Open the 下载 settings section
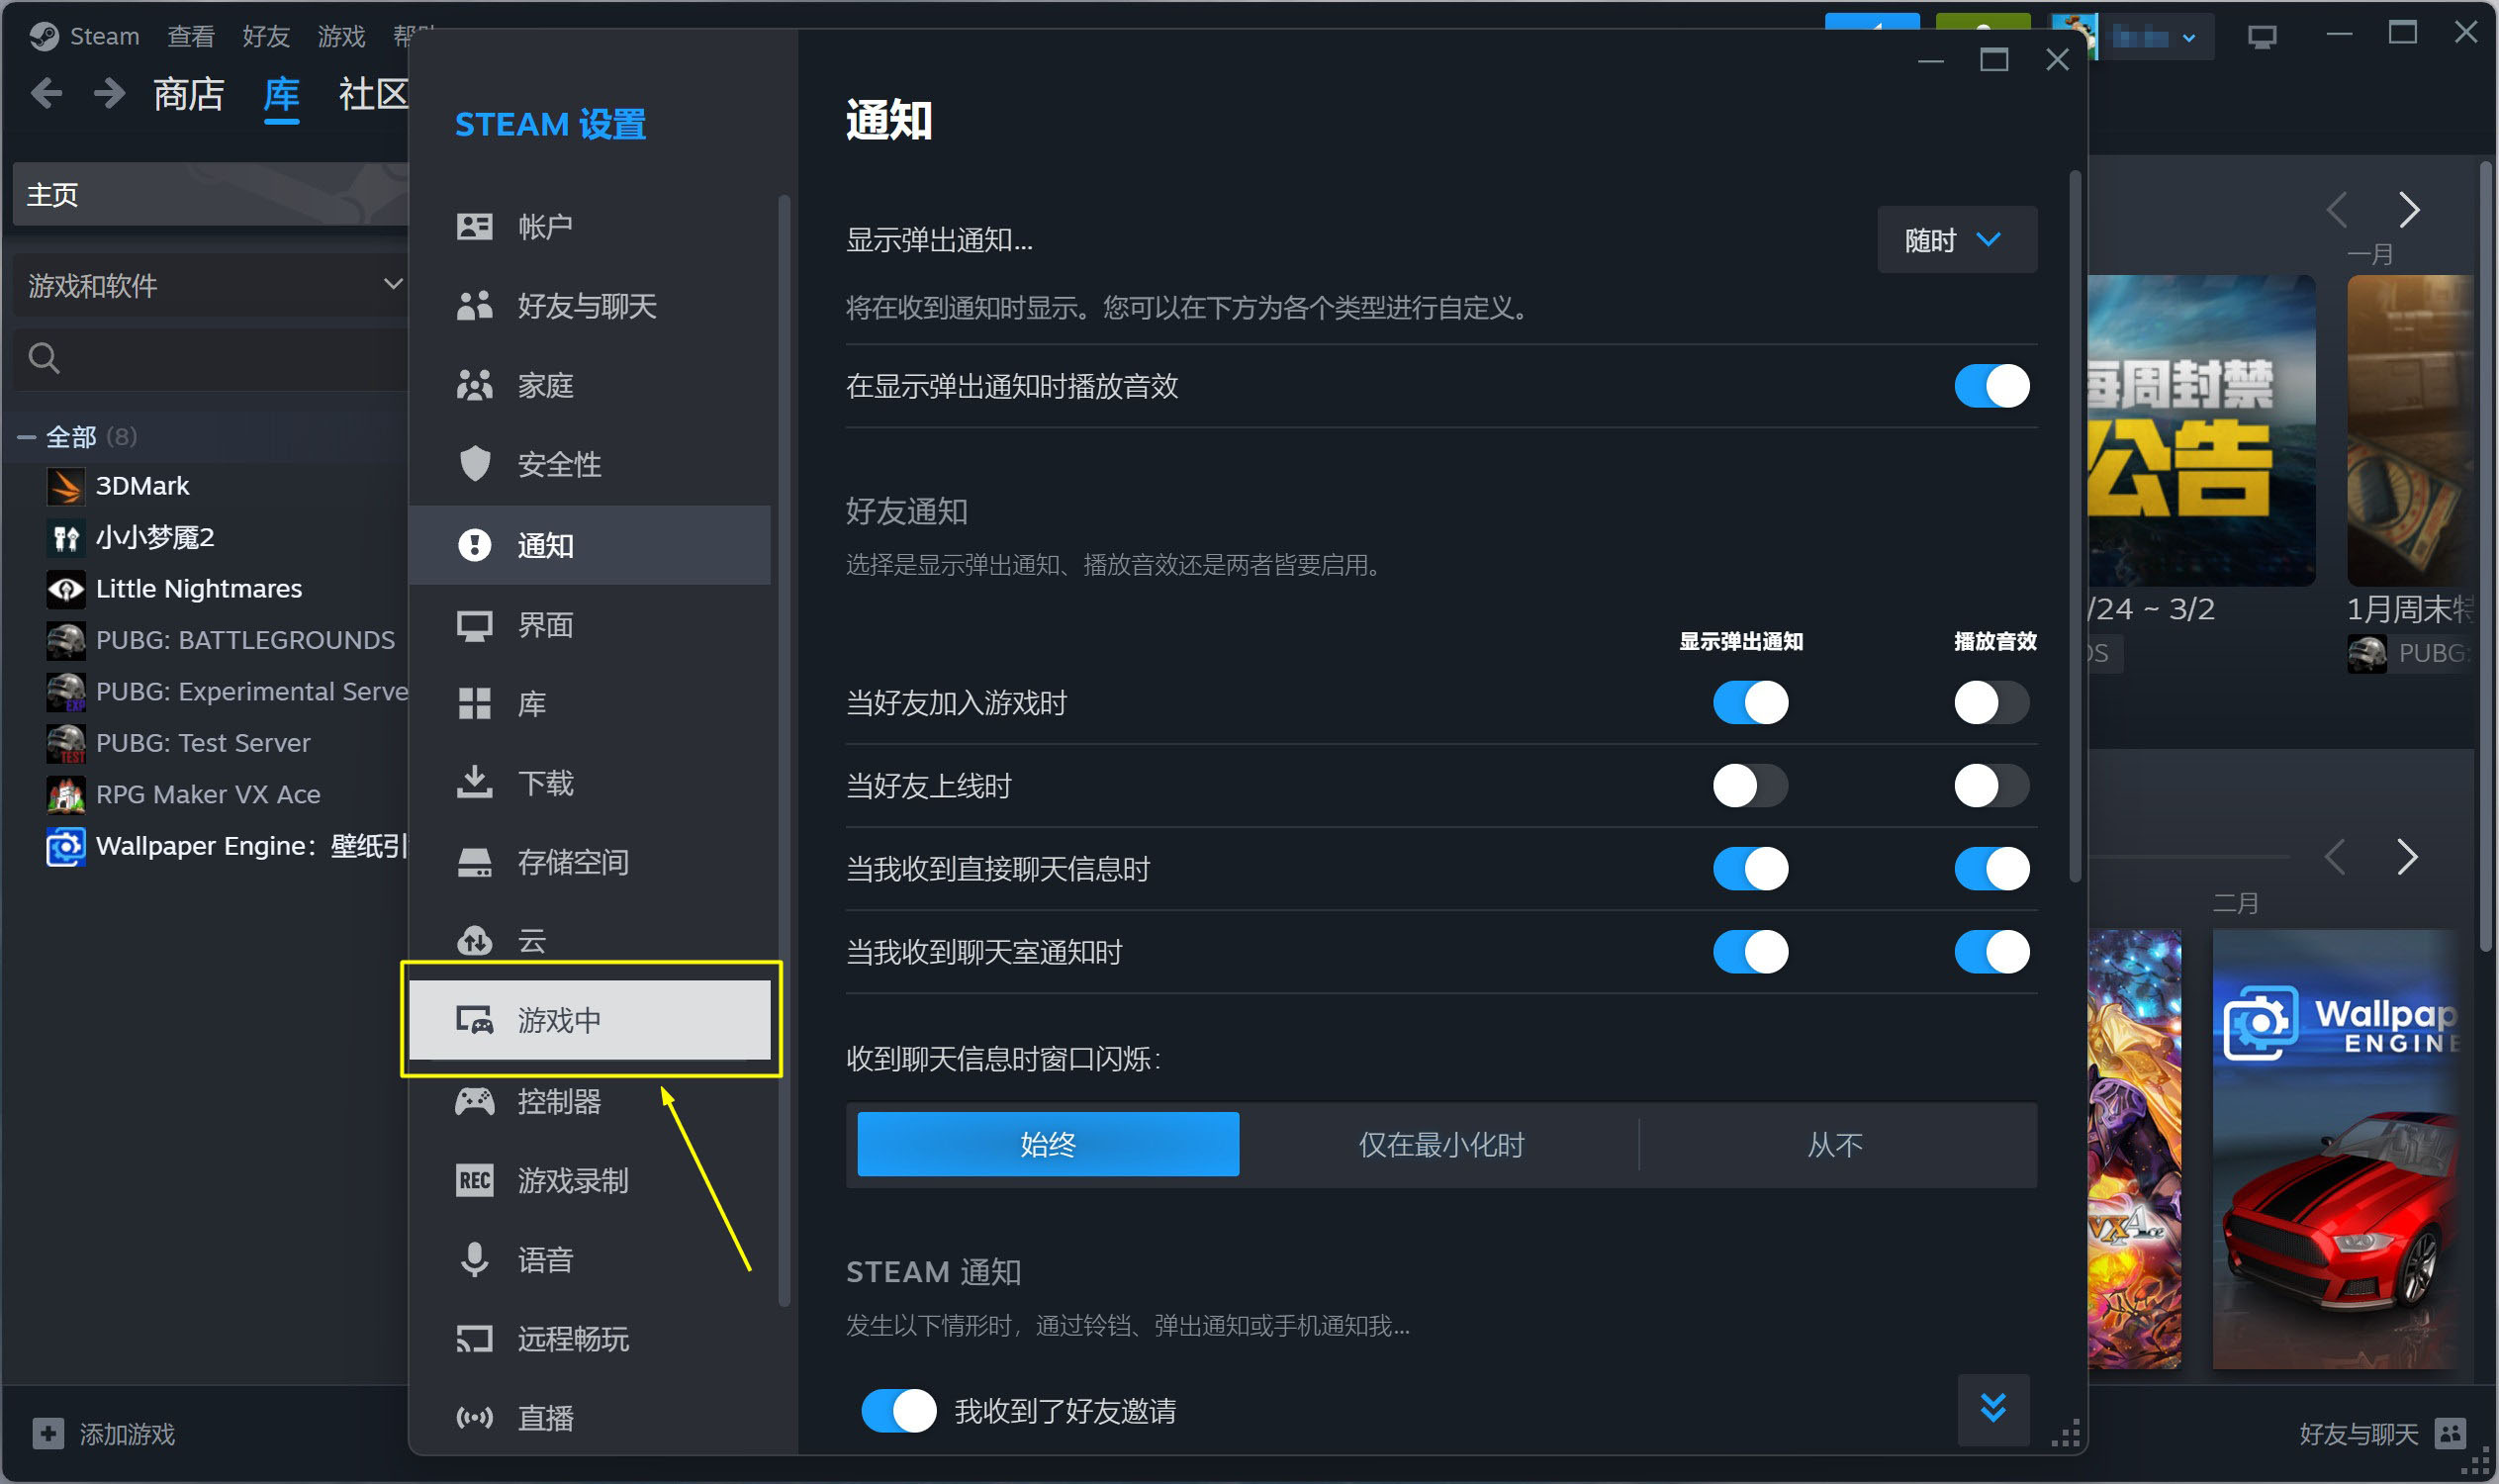 pos(590,783)
